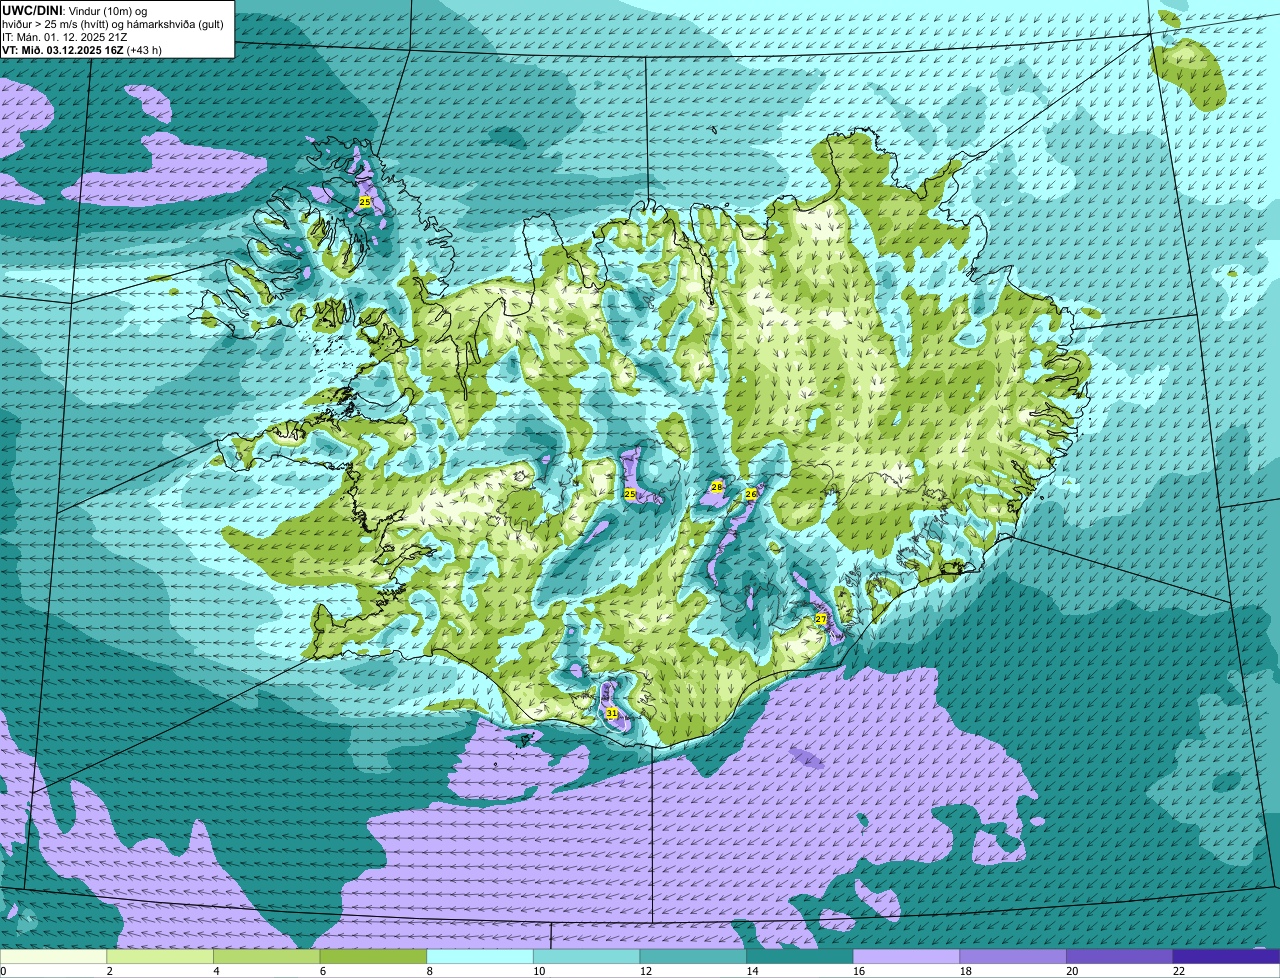Click the scale tick label '10'
The image size is (1280, 978).
pyautogui.click(x=539, y=971)
